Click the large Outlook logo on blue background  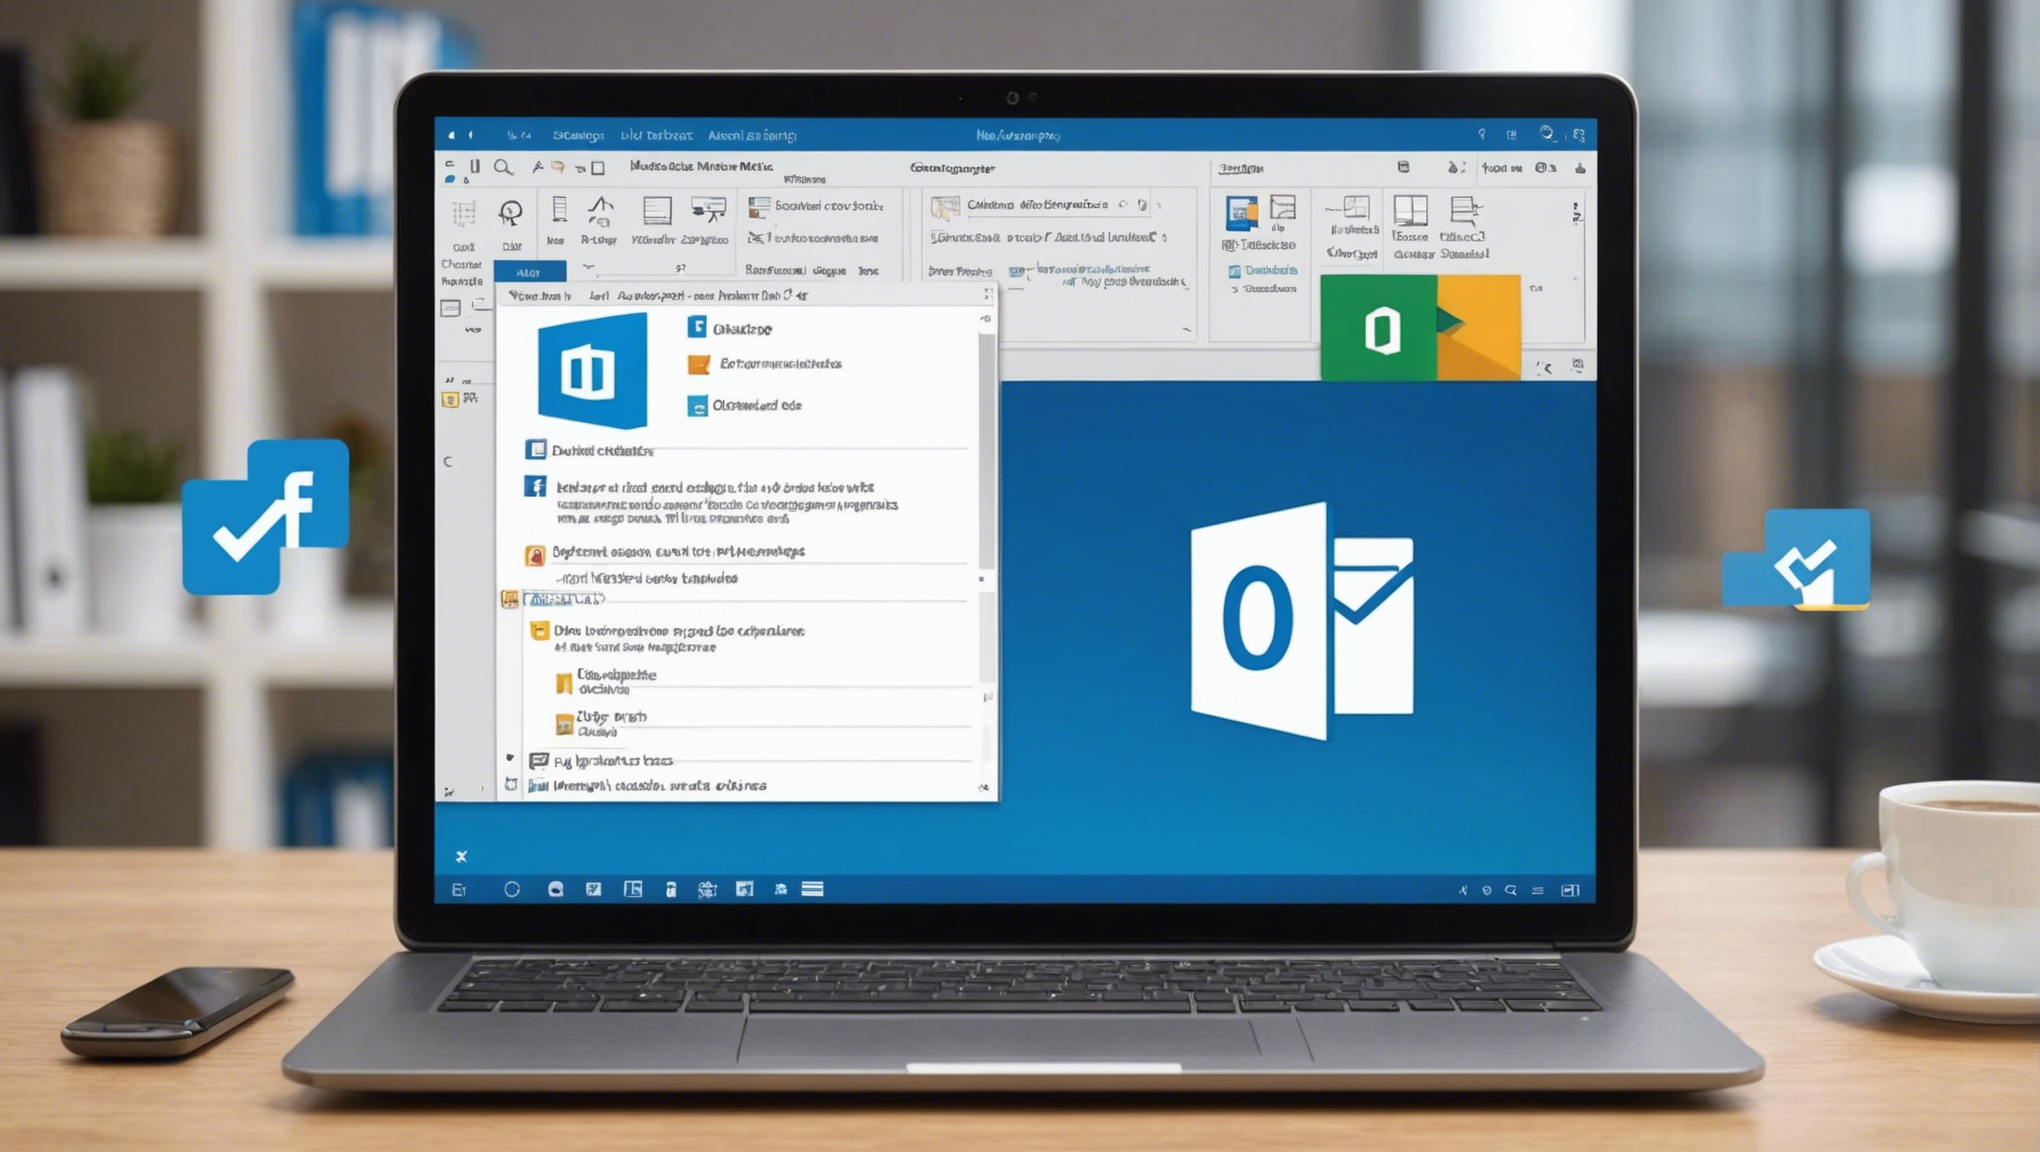pos(1302,621)
